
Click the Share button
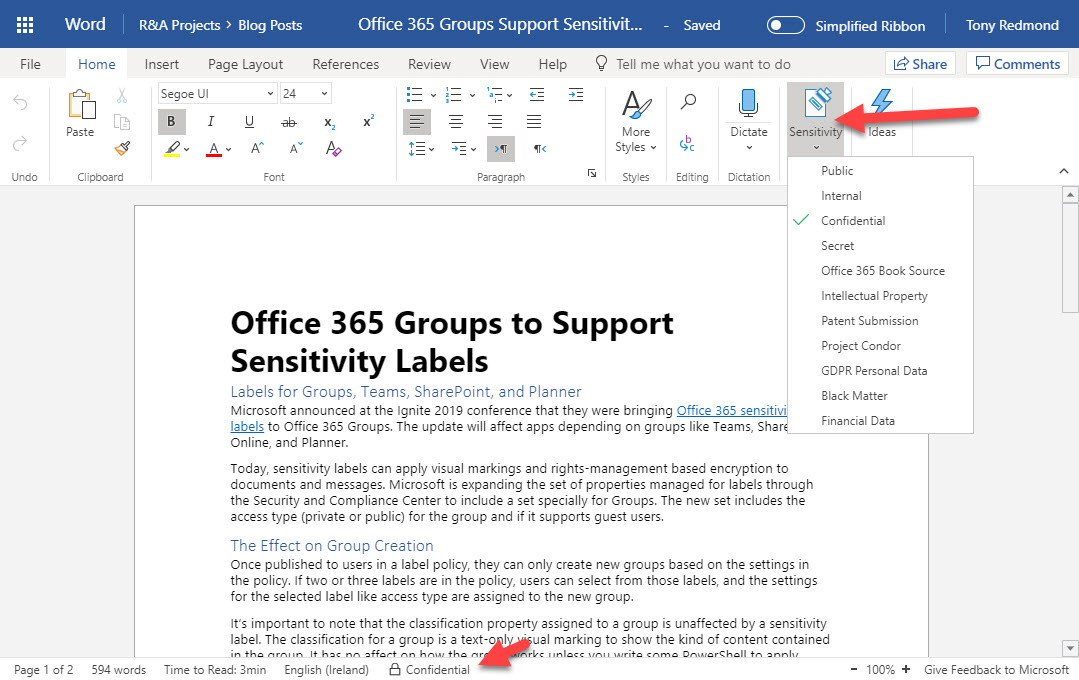920,64
